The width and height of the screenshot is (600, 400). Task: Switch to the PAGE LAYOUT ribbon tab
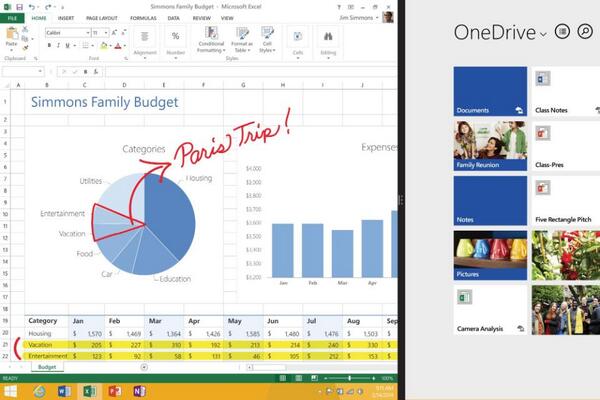(102, 18)
